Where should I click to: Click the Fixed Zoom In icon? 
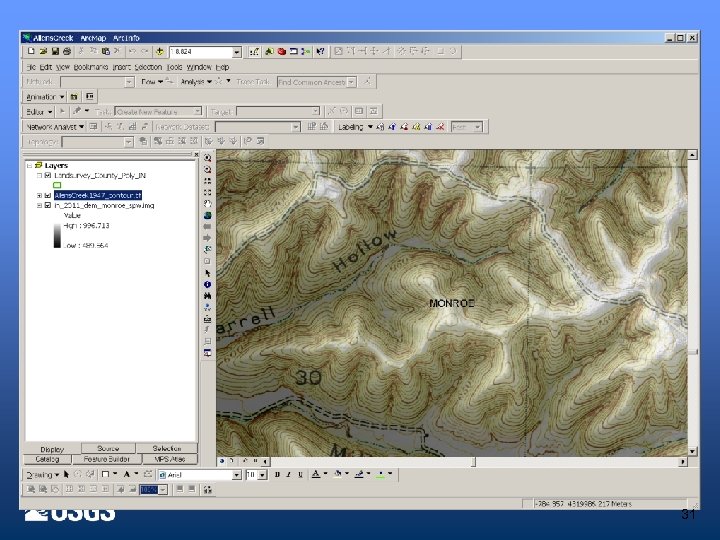(x=208, y=181)
